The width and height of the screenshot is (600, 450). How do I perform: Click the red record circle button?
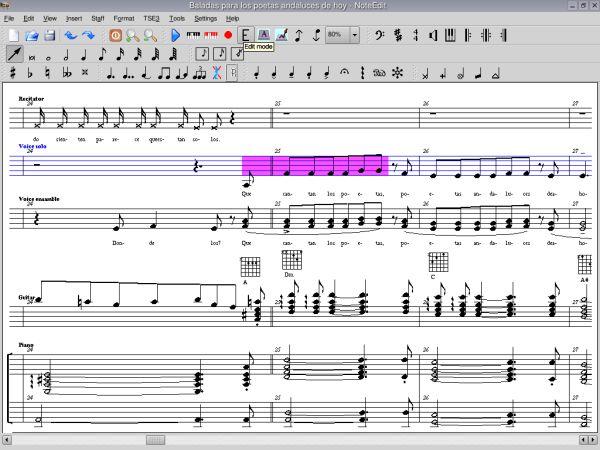tap(228, 36)
